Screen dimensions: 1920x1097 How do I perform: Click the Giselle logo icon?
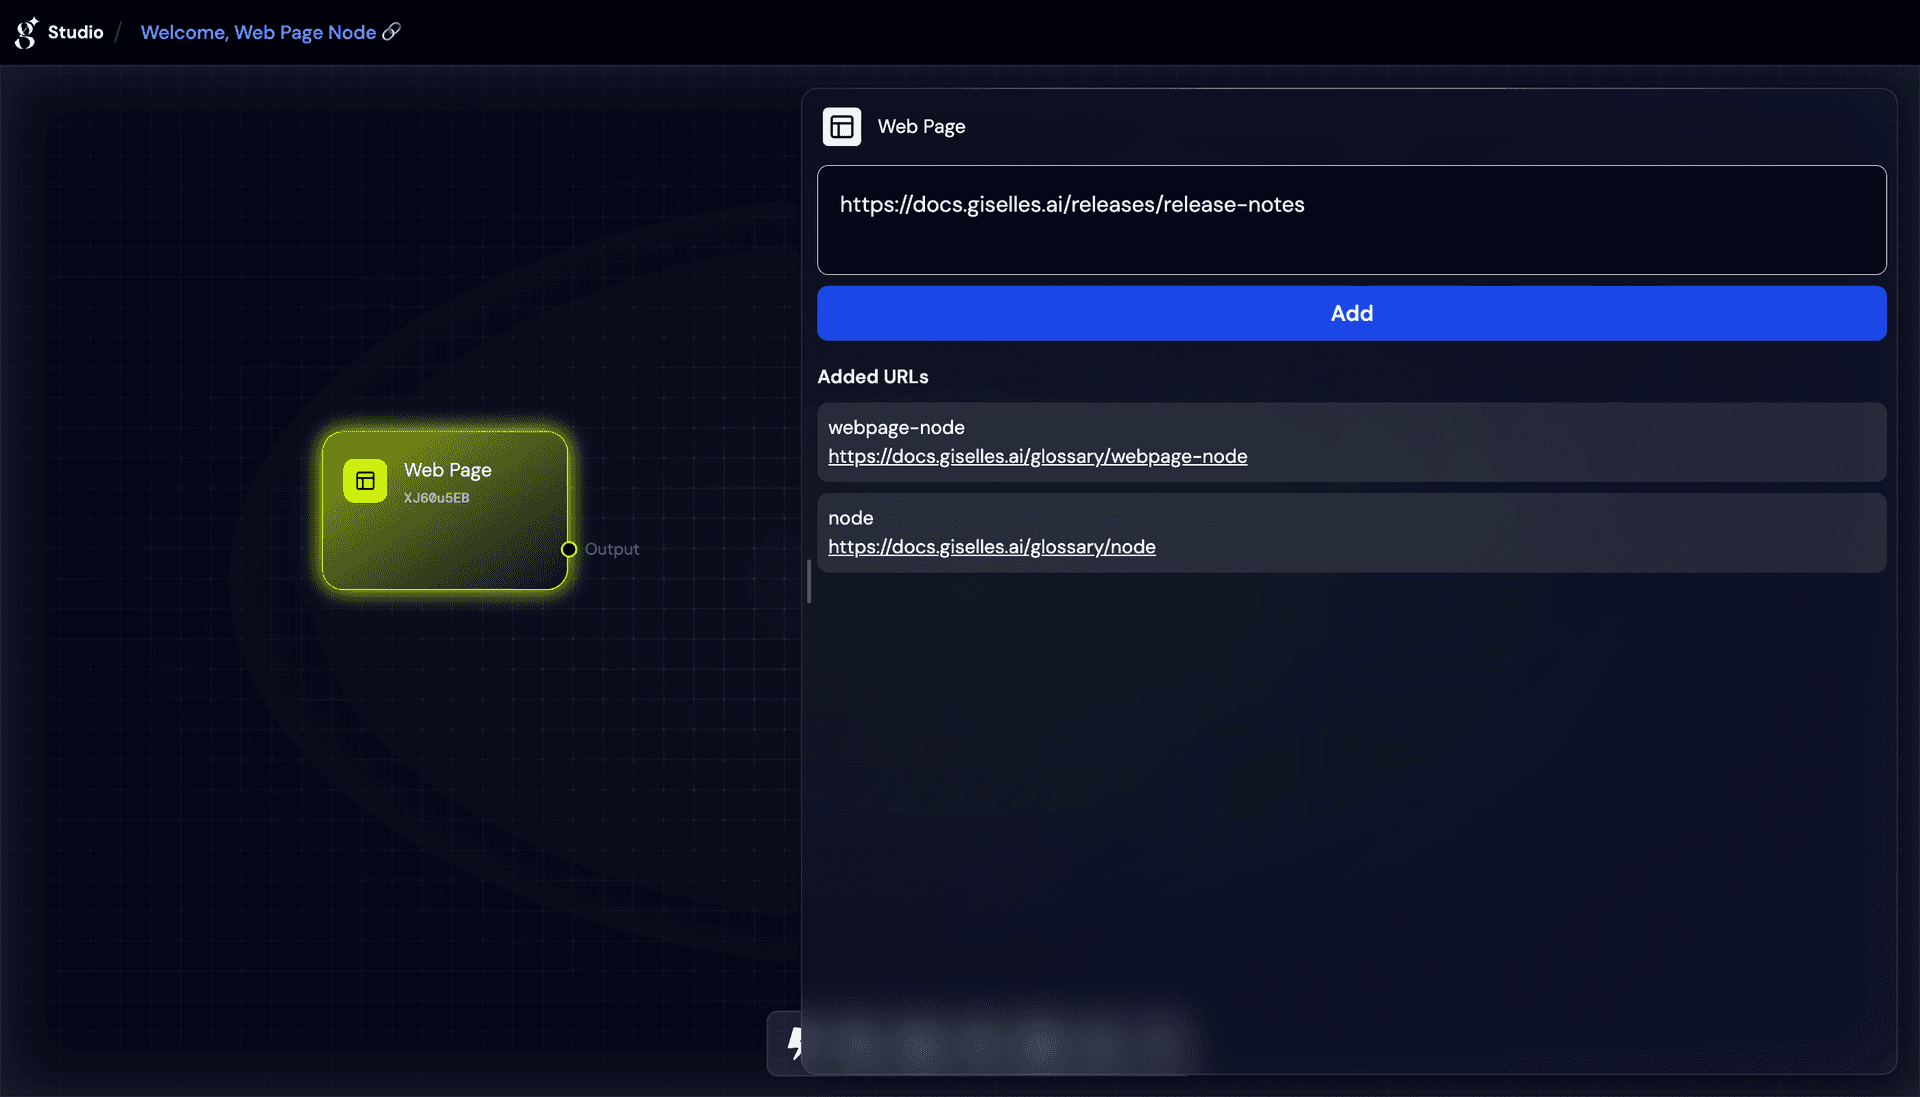coord(26,32)
